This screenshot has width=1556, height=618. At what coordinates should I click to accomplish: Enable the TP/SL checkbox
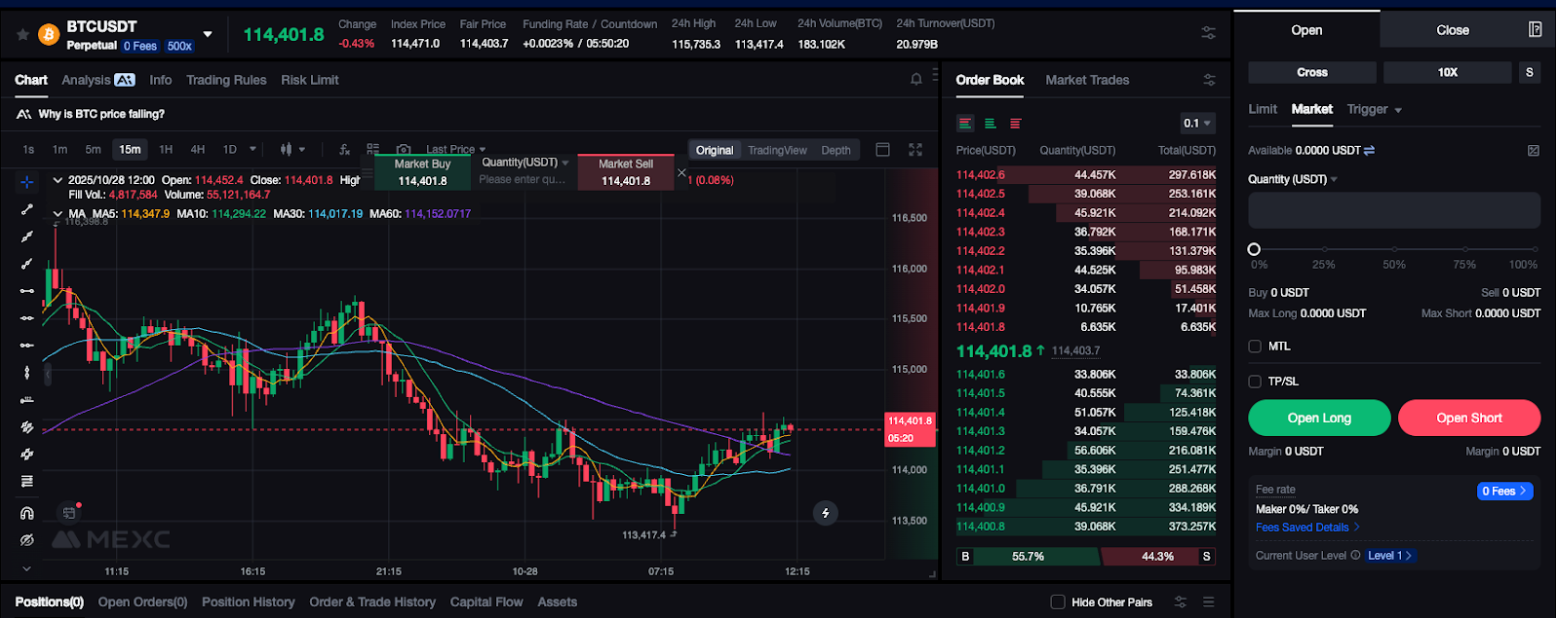[1255, 381]
